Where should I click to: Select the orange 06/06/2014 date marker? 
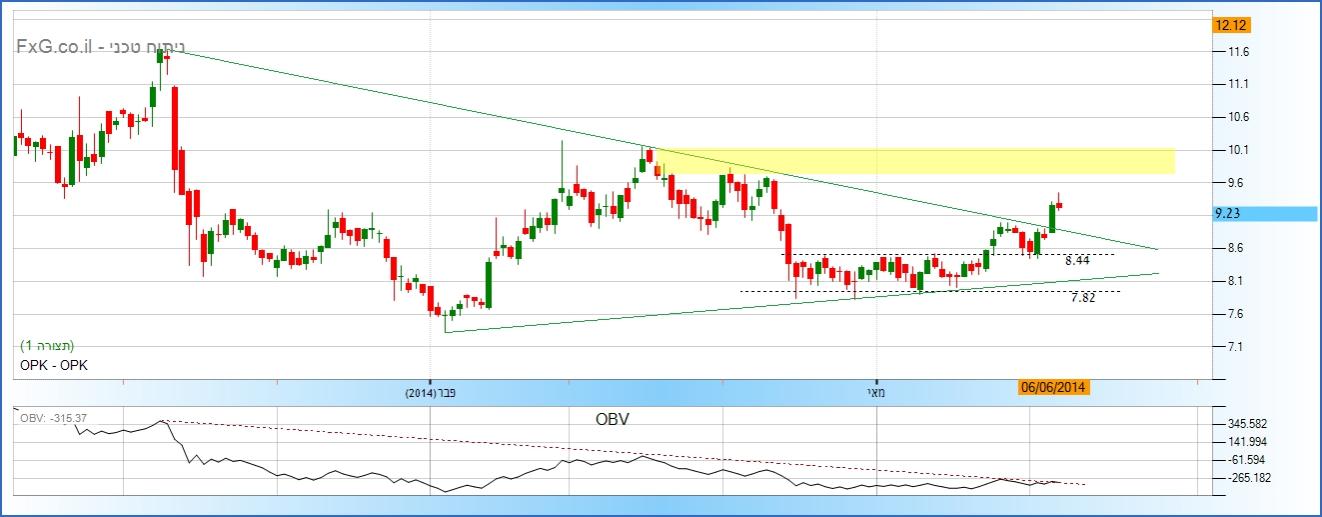(x=1053, y=388)
